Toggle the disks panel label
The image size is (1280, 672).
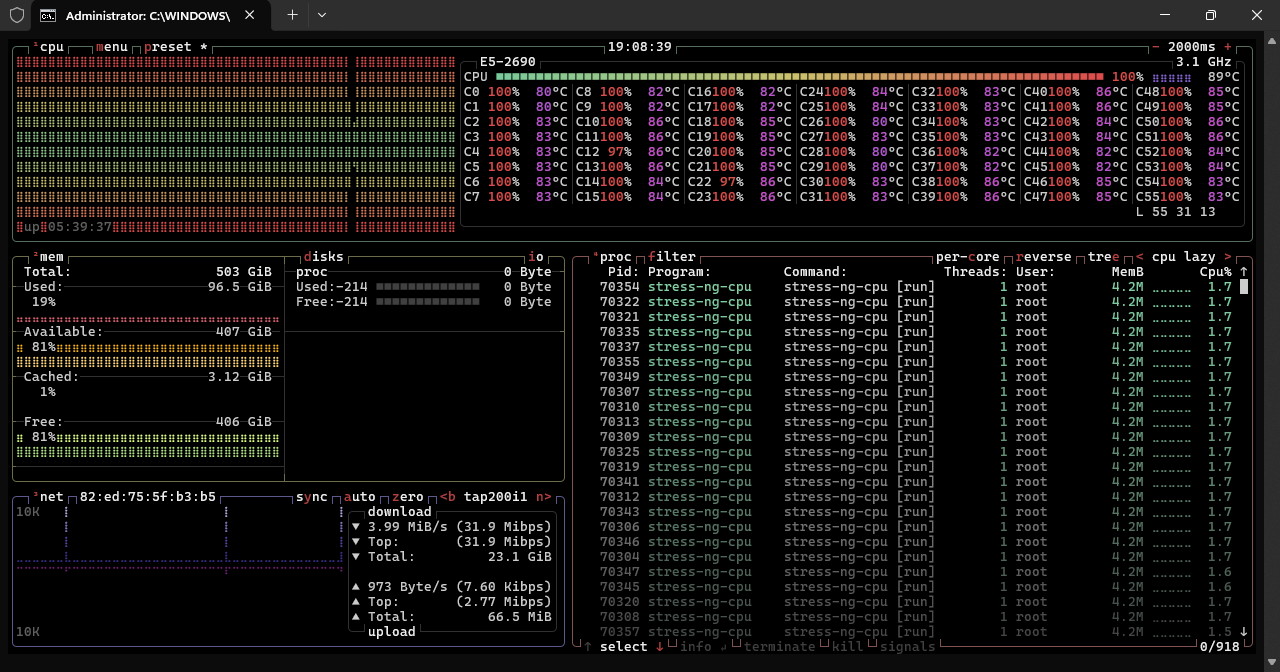tap(324, 257)
